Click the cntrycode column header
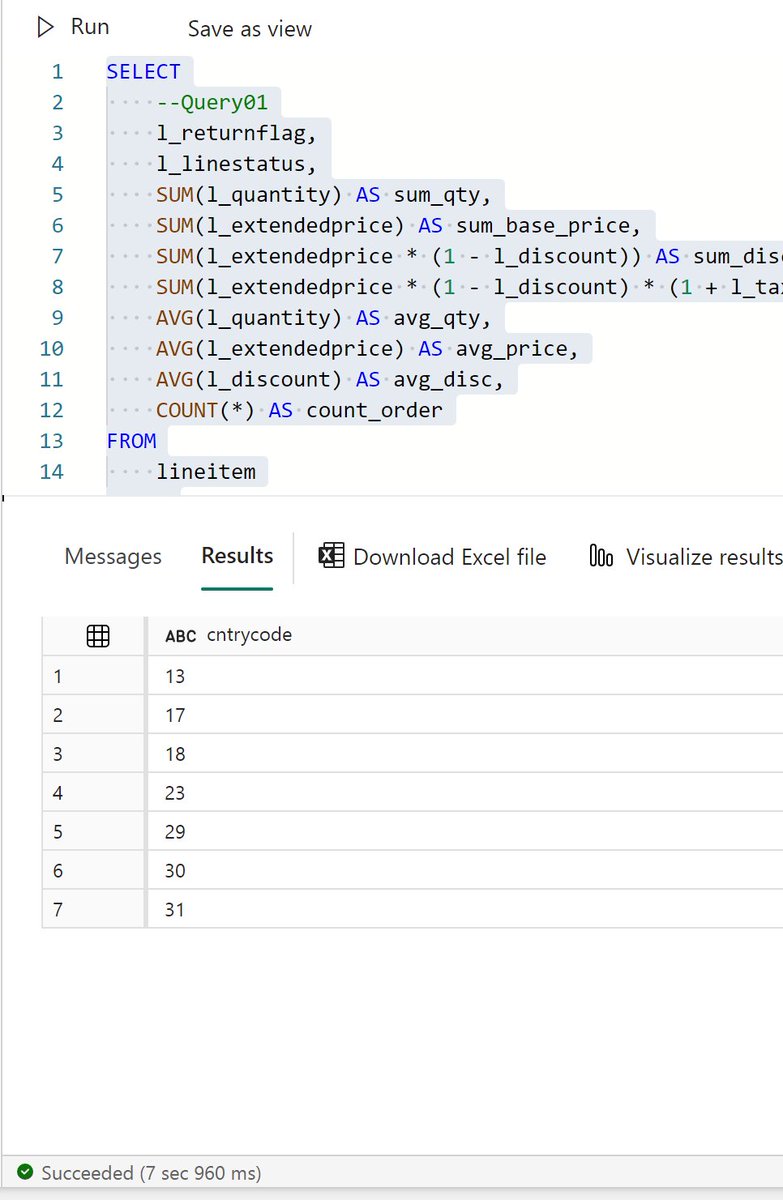Viewport: 783px width, 1200px height. (464, 635)
